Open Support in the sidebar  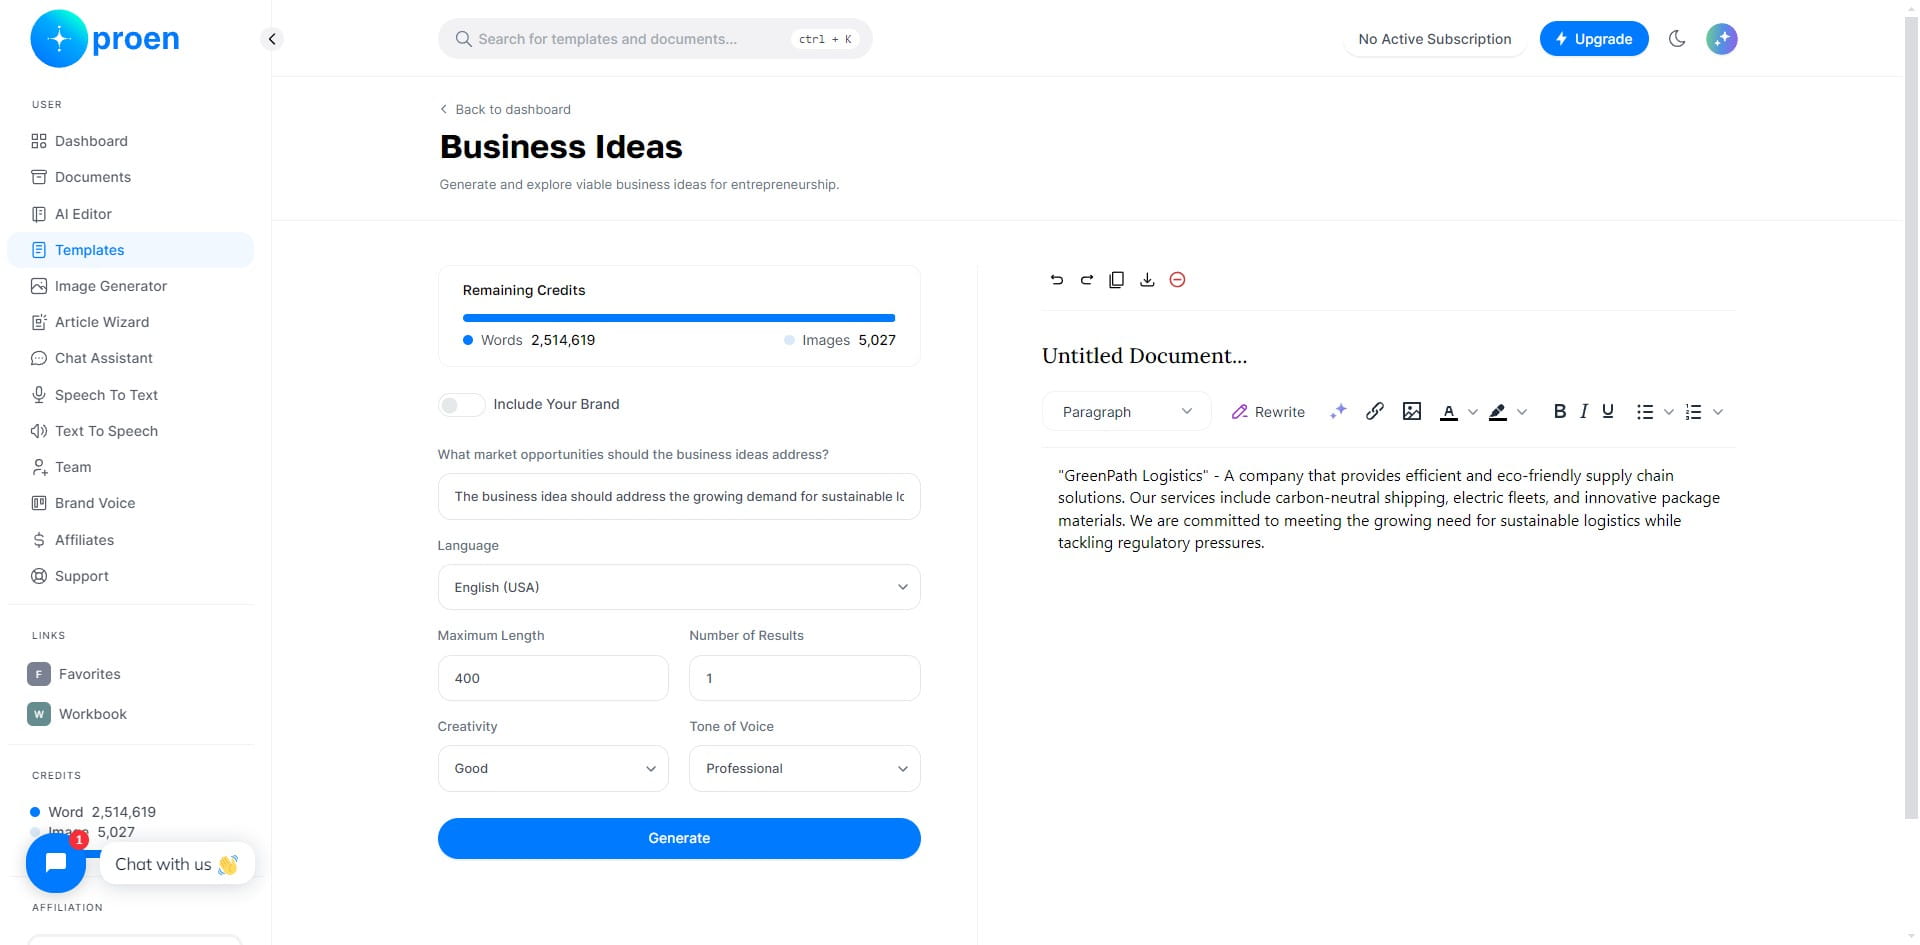coord(130,576)
